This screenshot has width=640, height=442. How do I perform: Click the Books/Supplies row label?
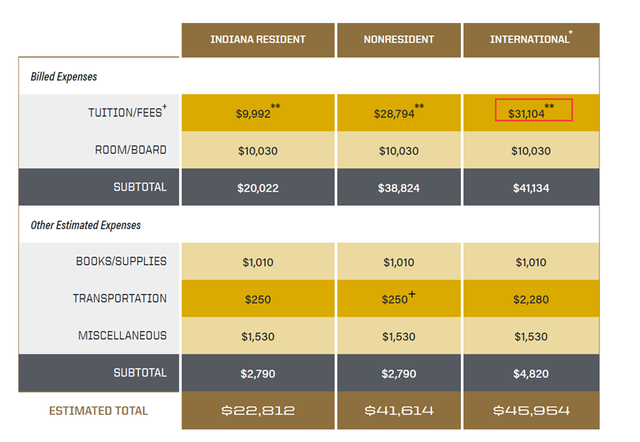pos(121,262)
